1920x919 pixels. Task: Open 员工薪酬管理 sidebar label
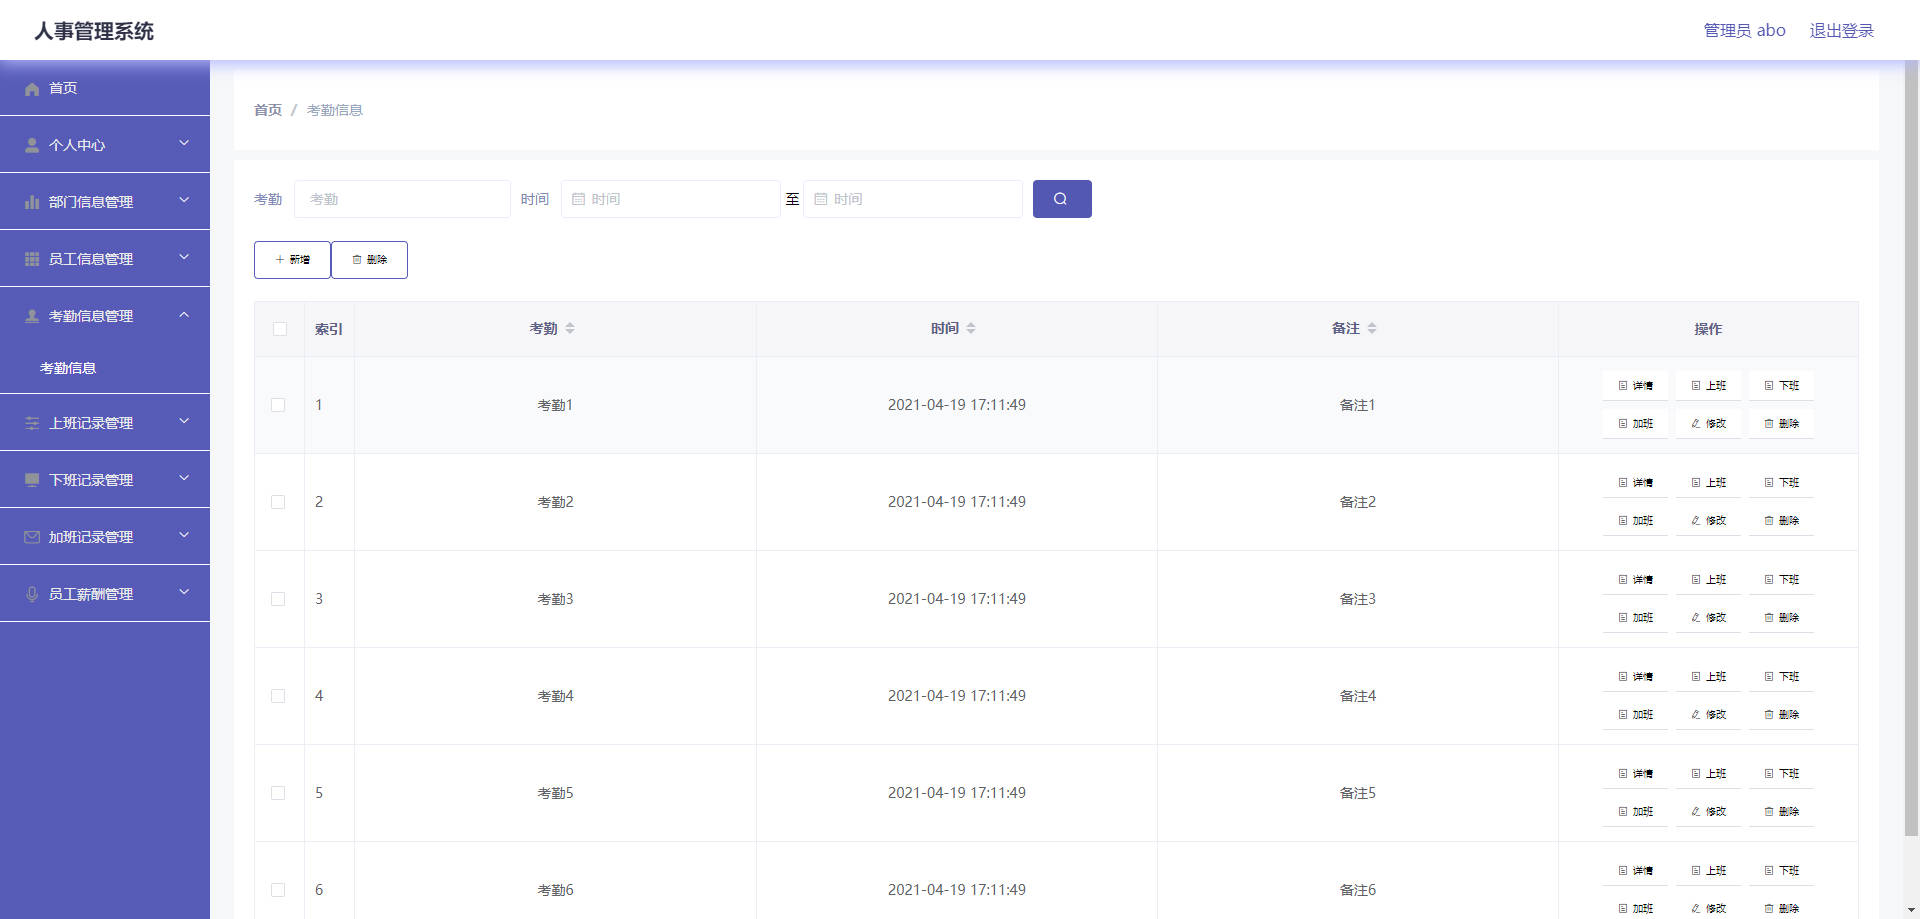[x=91, y=594]
